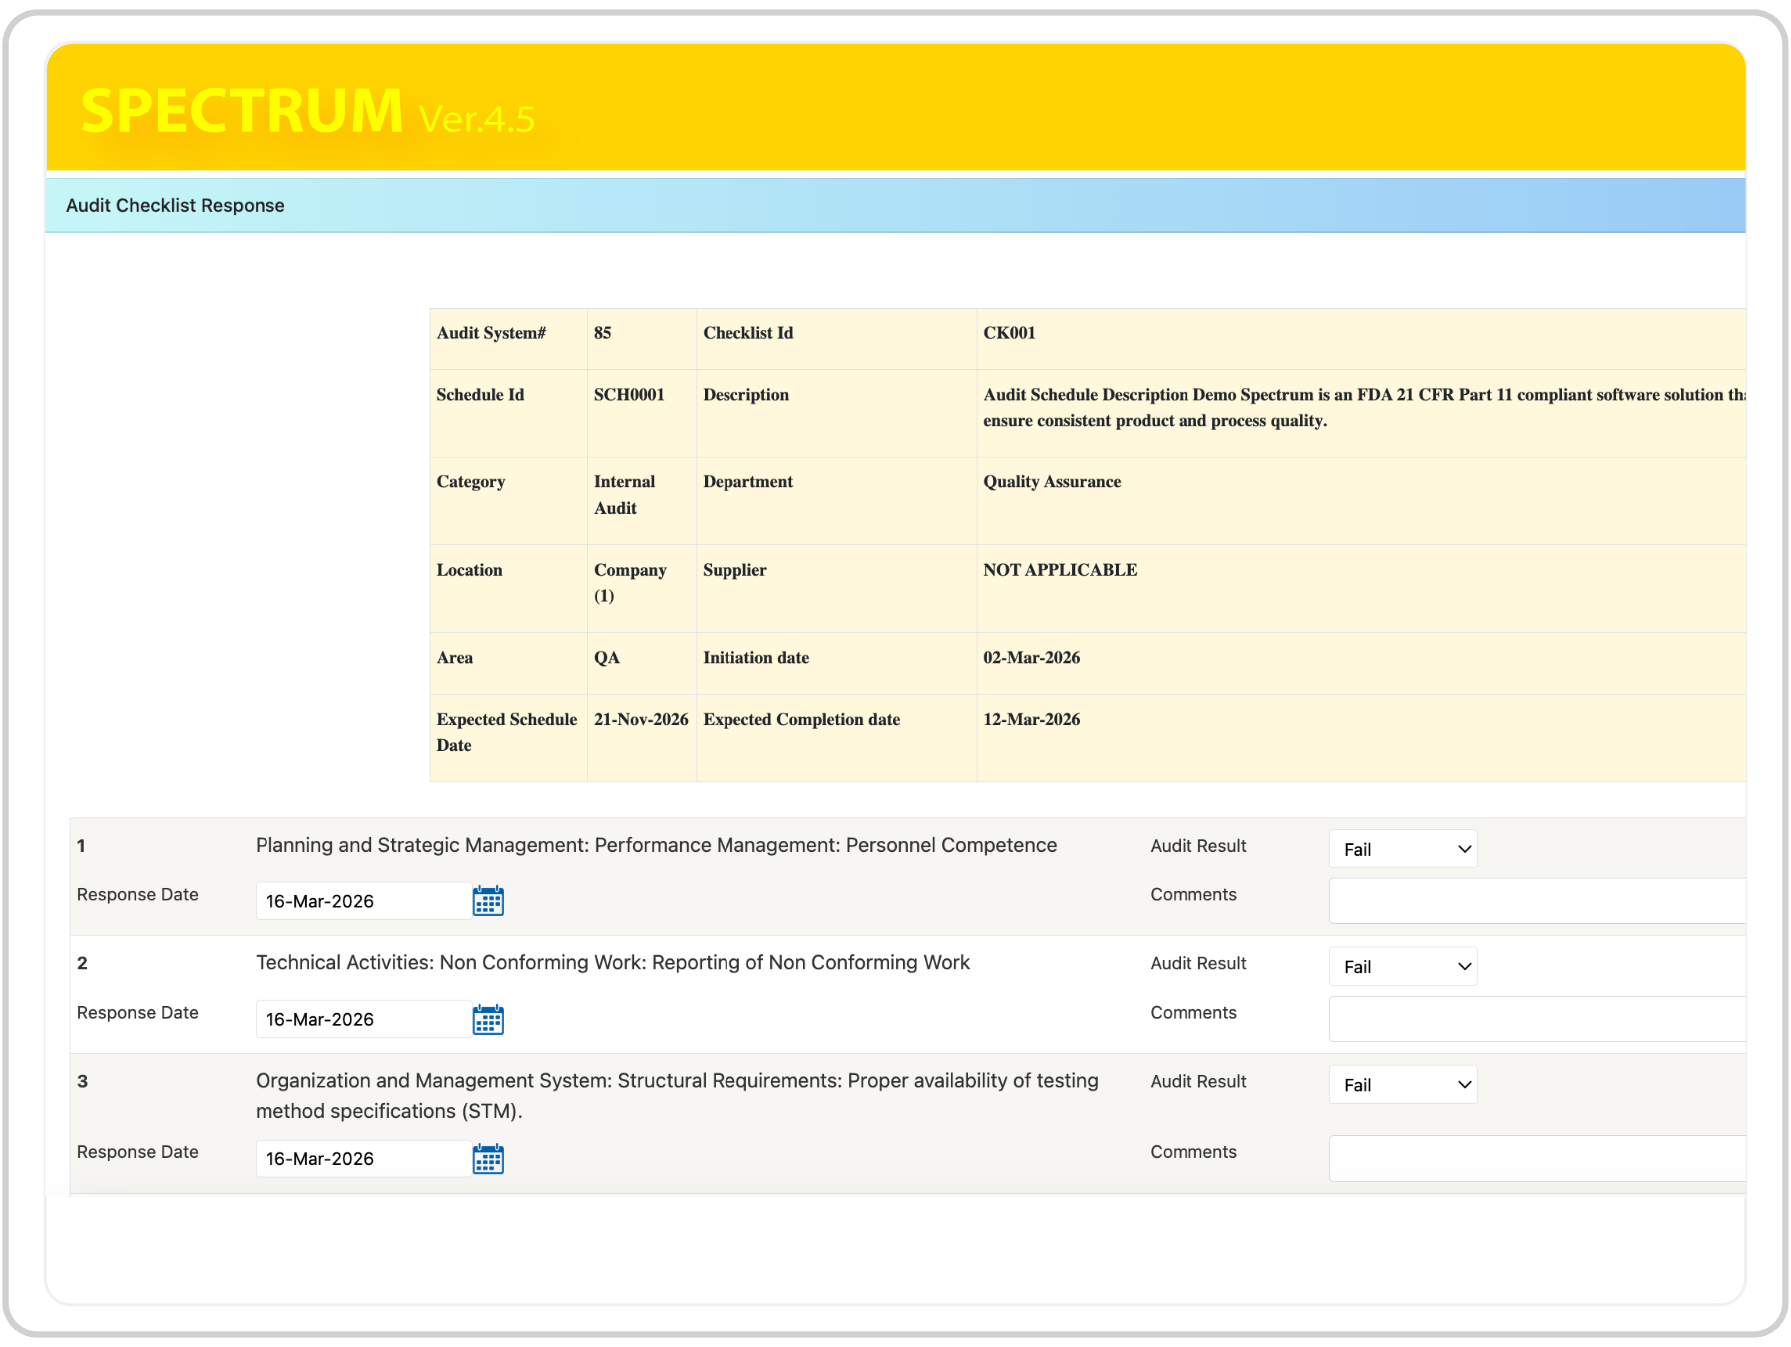Image resolution: width=1791 pixels, height=1347 pixels.
Task: Click the Expected Completion date label
Action: (x=801, y=720)
